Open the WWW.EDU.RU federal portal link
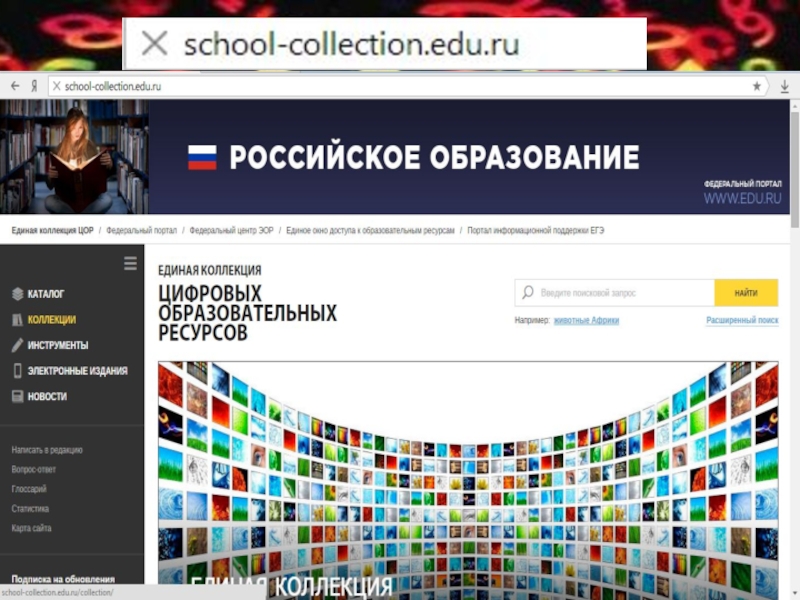 742,198
